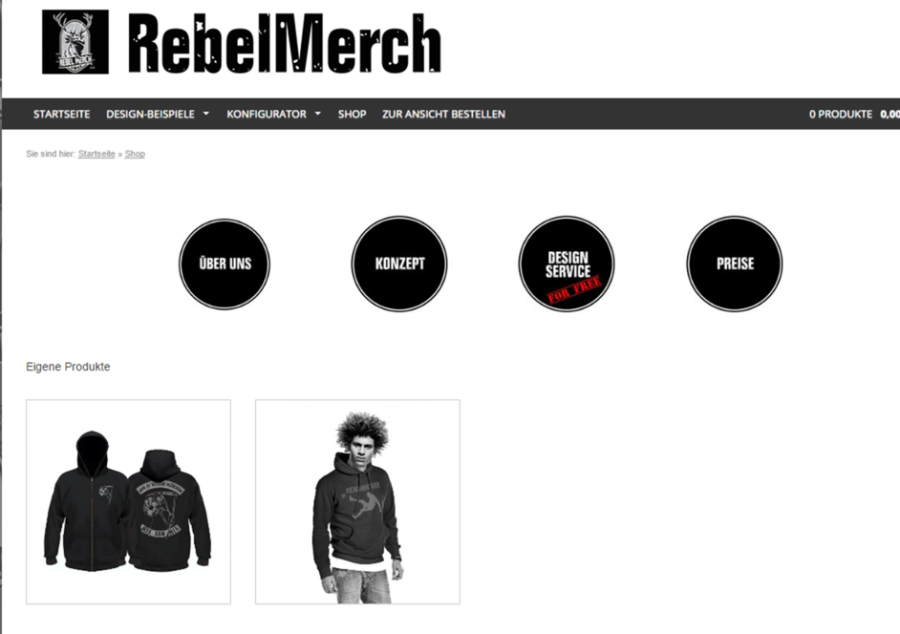Open the black zip hoodie product
900x634 pixels.
pyautogui.click(x=129, y=502)
